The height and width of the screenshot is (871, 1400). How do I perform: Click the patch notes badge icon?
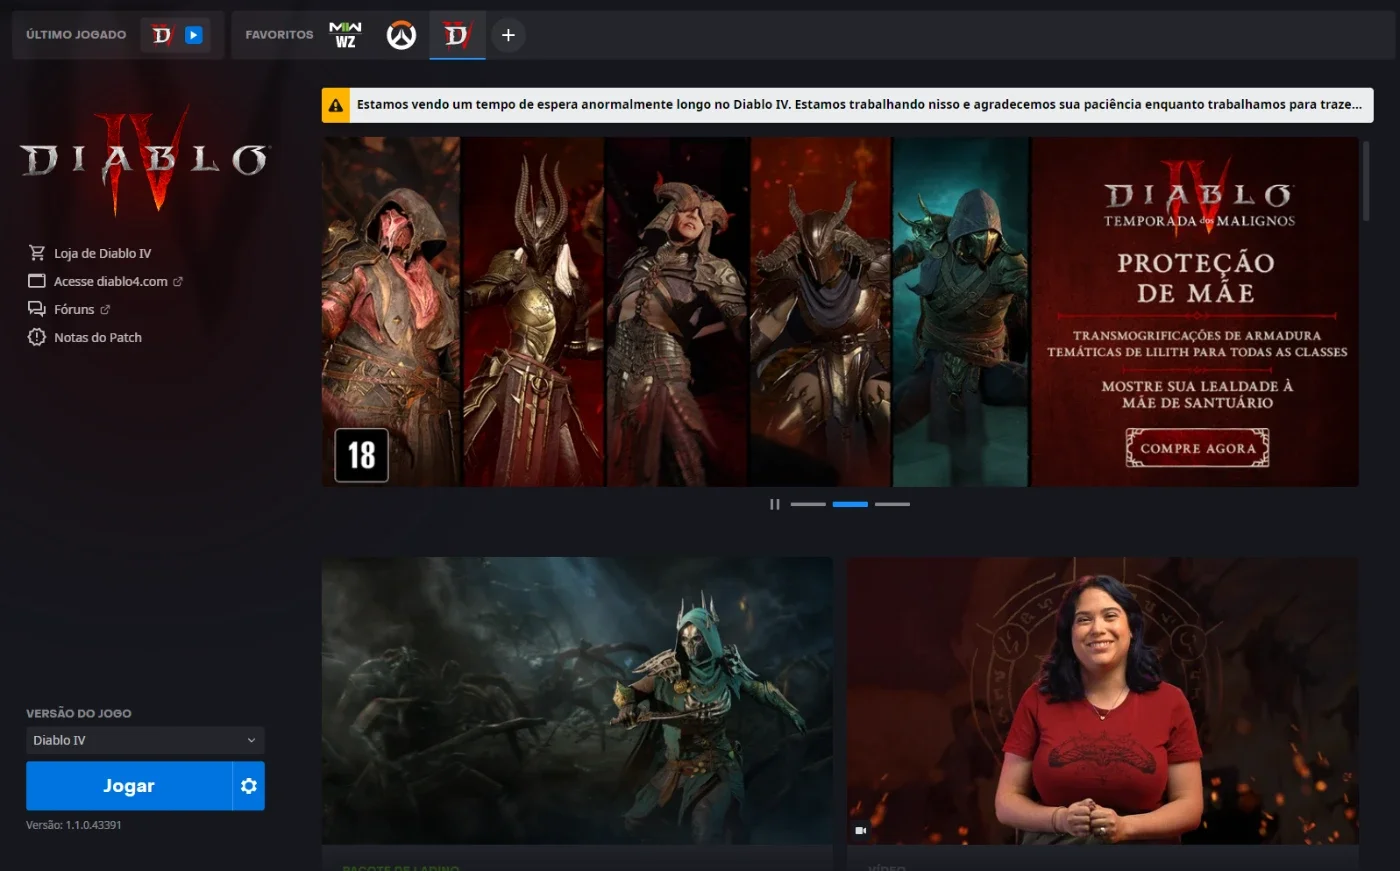(37, 337)
